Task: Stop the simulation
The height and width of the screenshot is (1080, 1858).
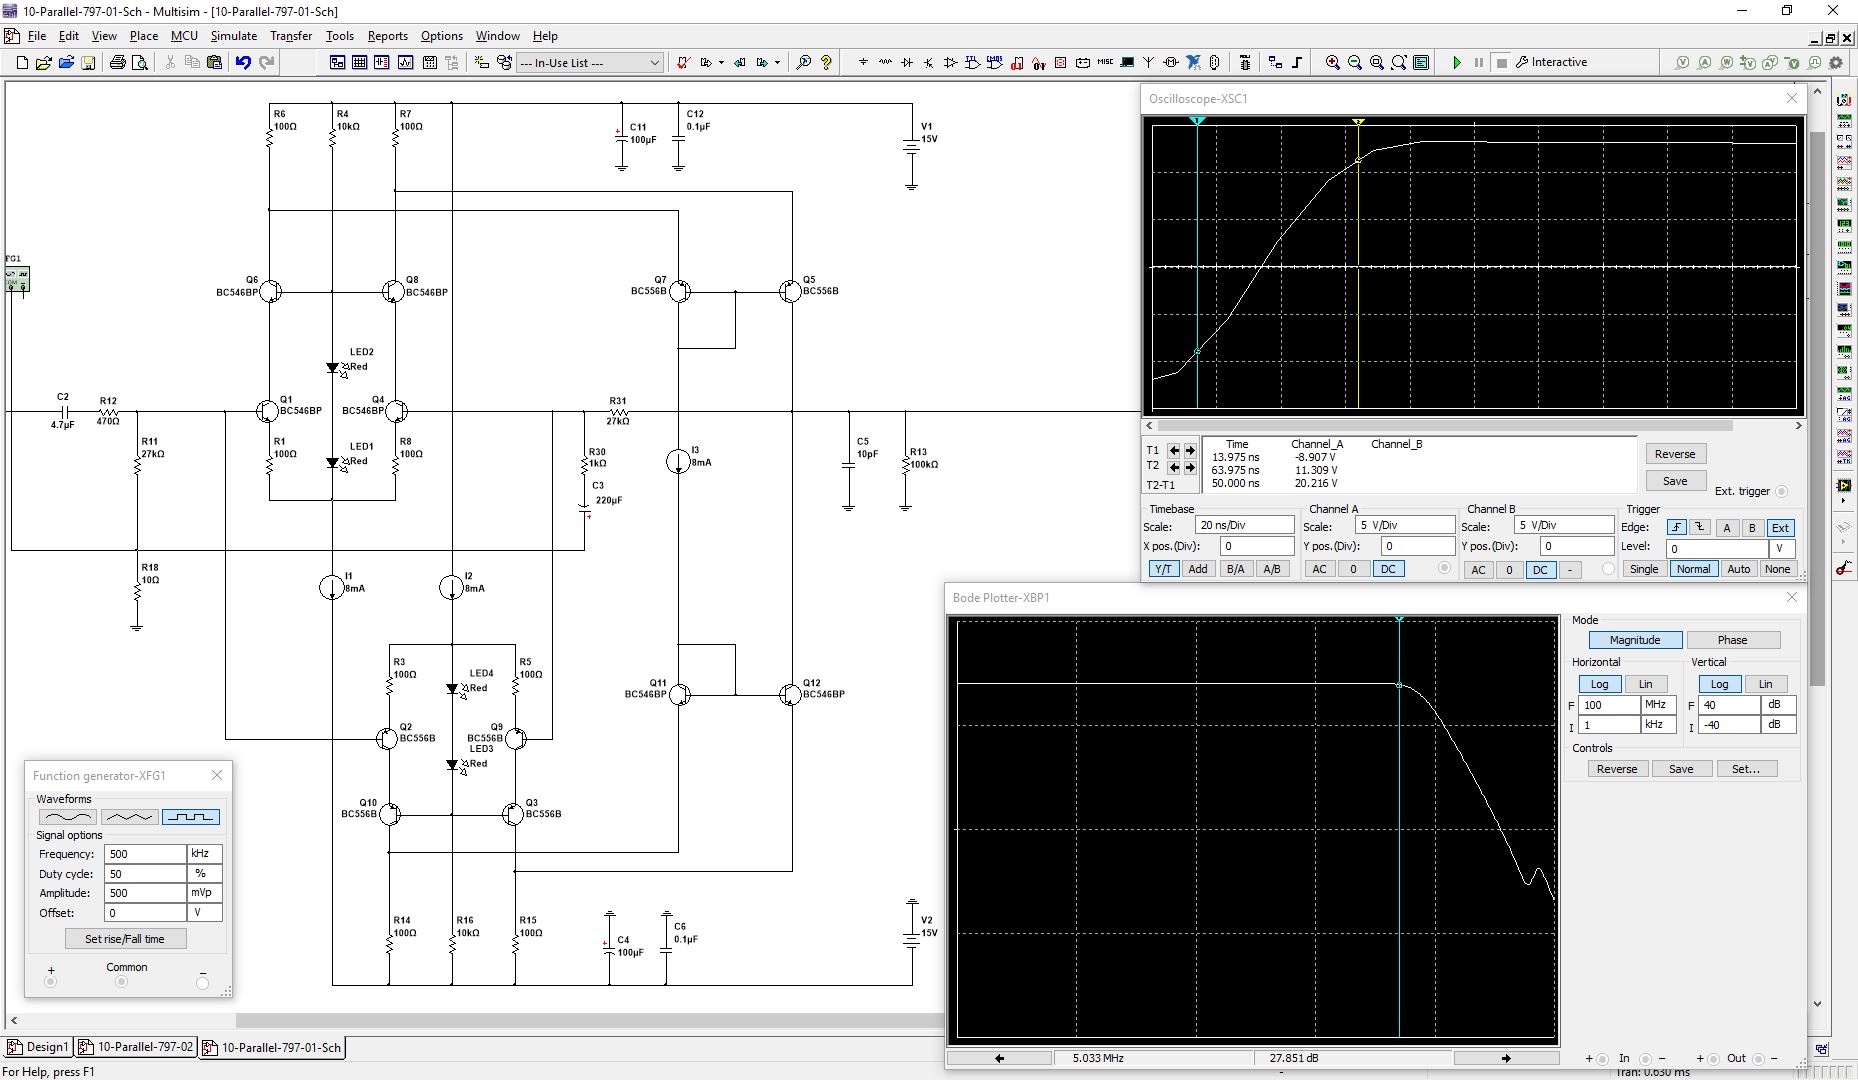Action: point(1501,62)
